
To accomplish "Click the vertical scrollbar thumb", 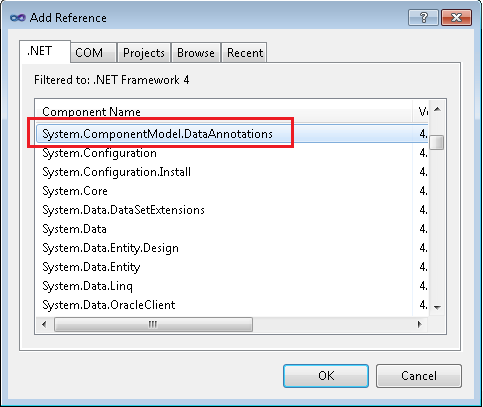I will tap(437, 143).
